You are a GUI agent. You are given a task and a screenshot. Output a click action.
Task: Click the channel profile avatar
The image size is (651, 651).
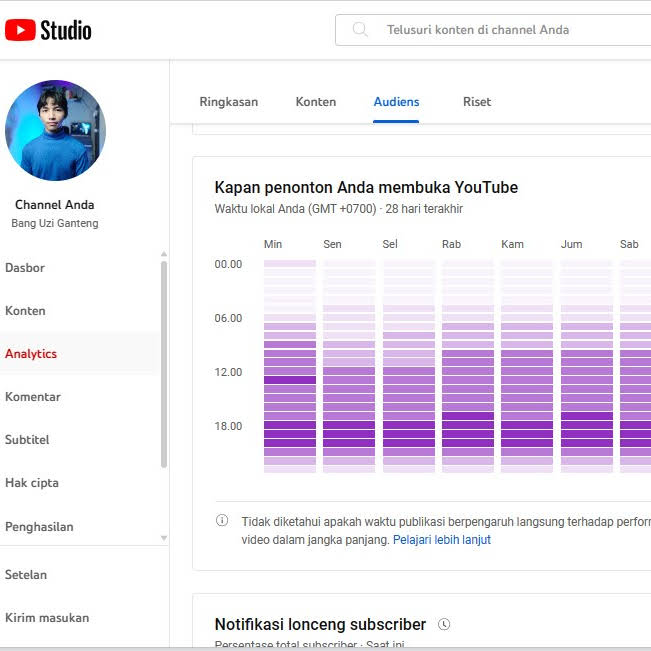(x=55, y=130)
